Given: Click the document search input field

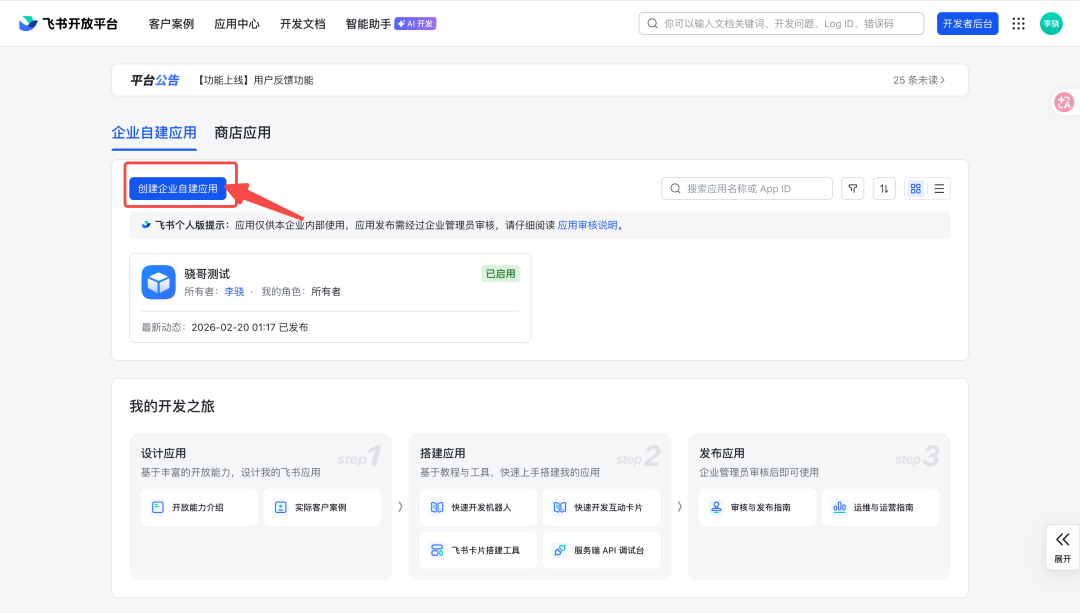Looking at the screenshot, I should click(x=780, y=23).
